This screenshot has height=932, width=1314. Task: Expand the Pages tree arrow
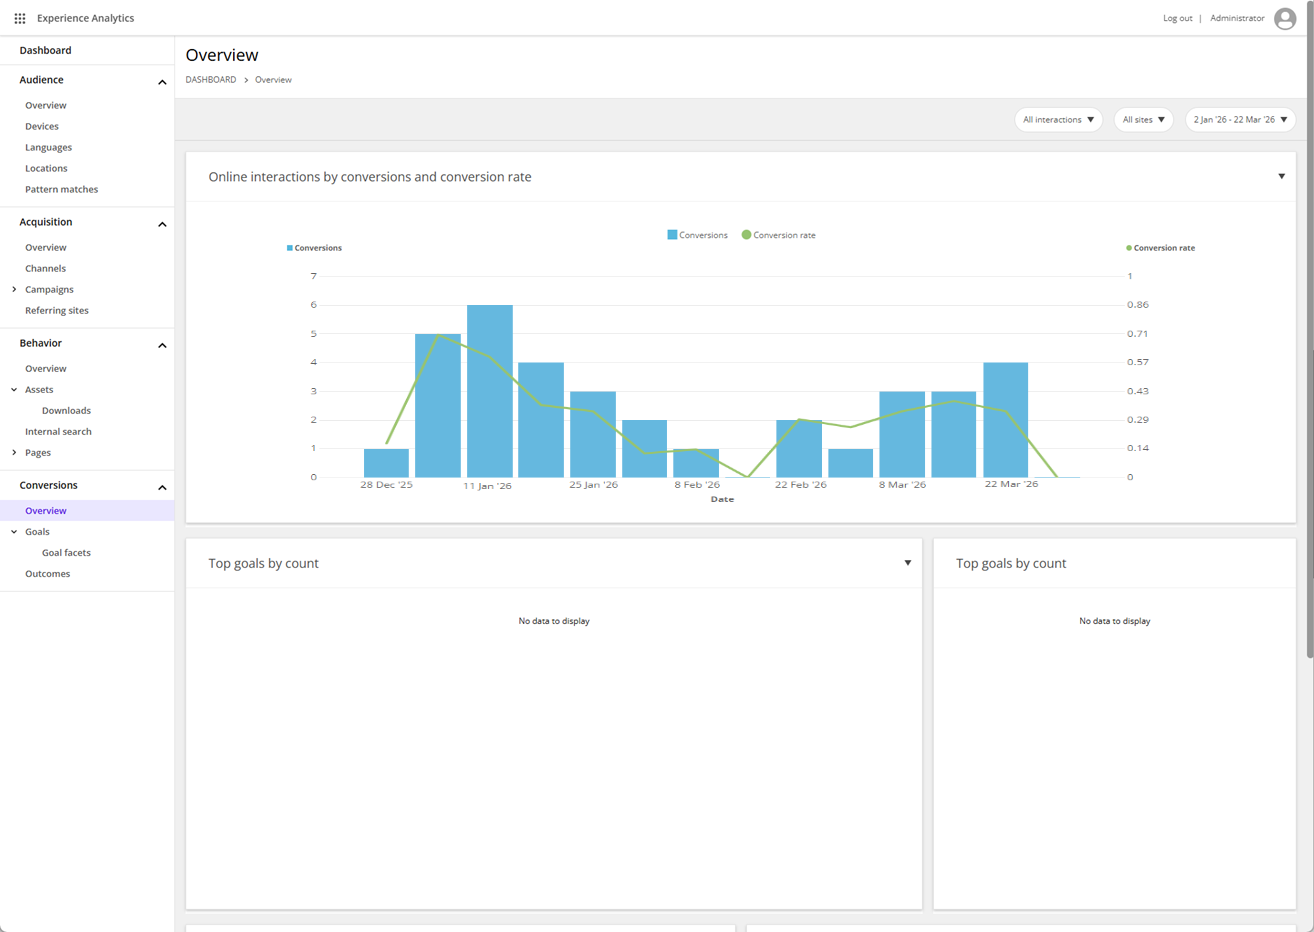coord(14,452)
